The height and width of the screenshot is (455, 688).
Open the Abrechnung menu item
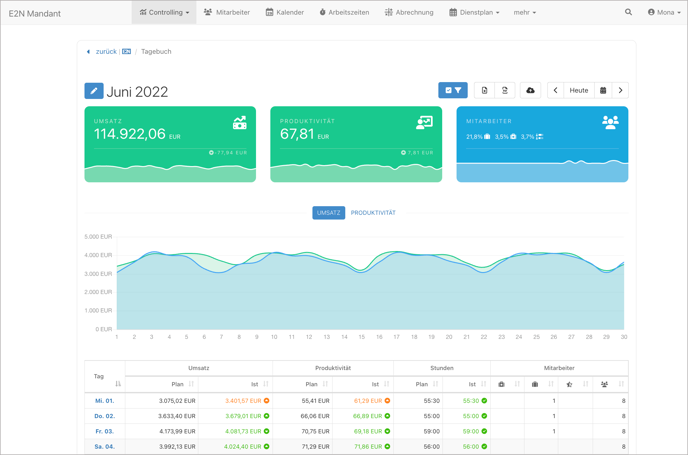(x=409, y=12)
